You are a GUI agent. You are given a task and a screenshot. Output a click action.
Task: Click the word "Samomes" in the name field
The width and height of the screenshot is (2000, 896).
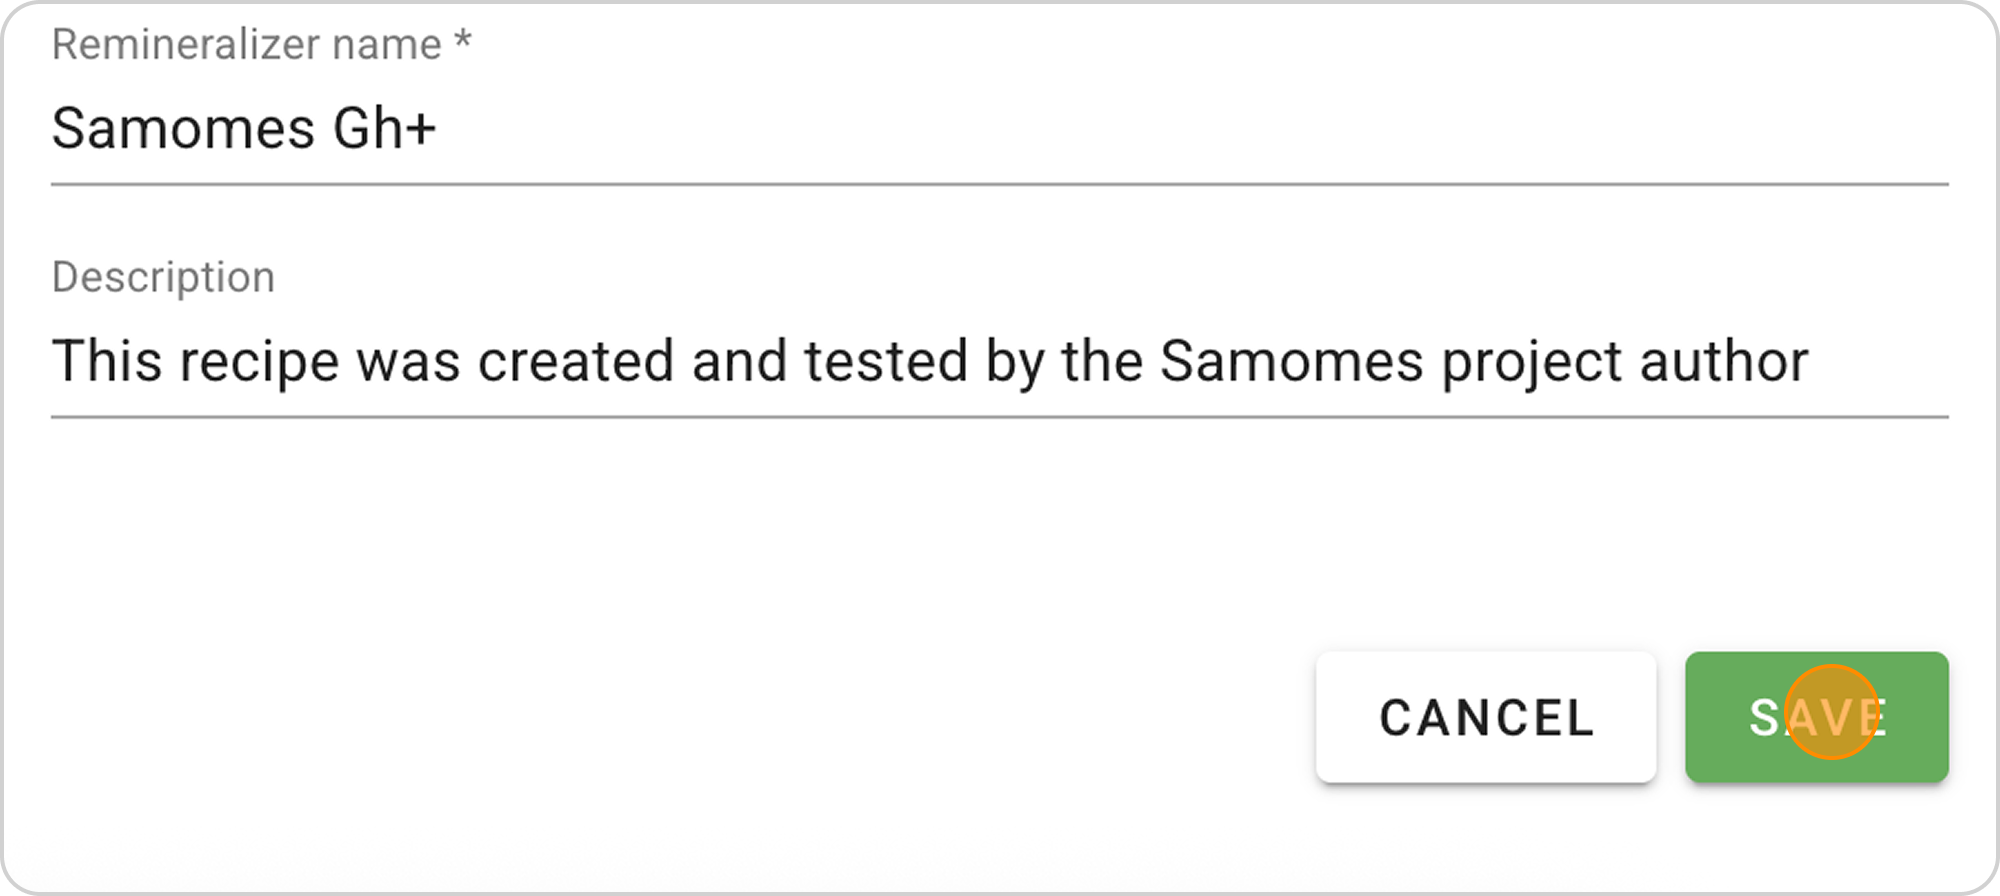183,130
